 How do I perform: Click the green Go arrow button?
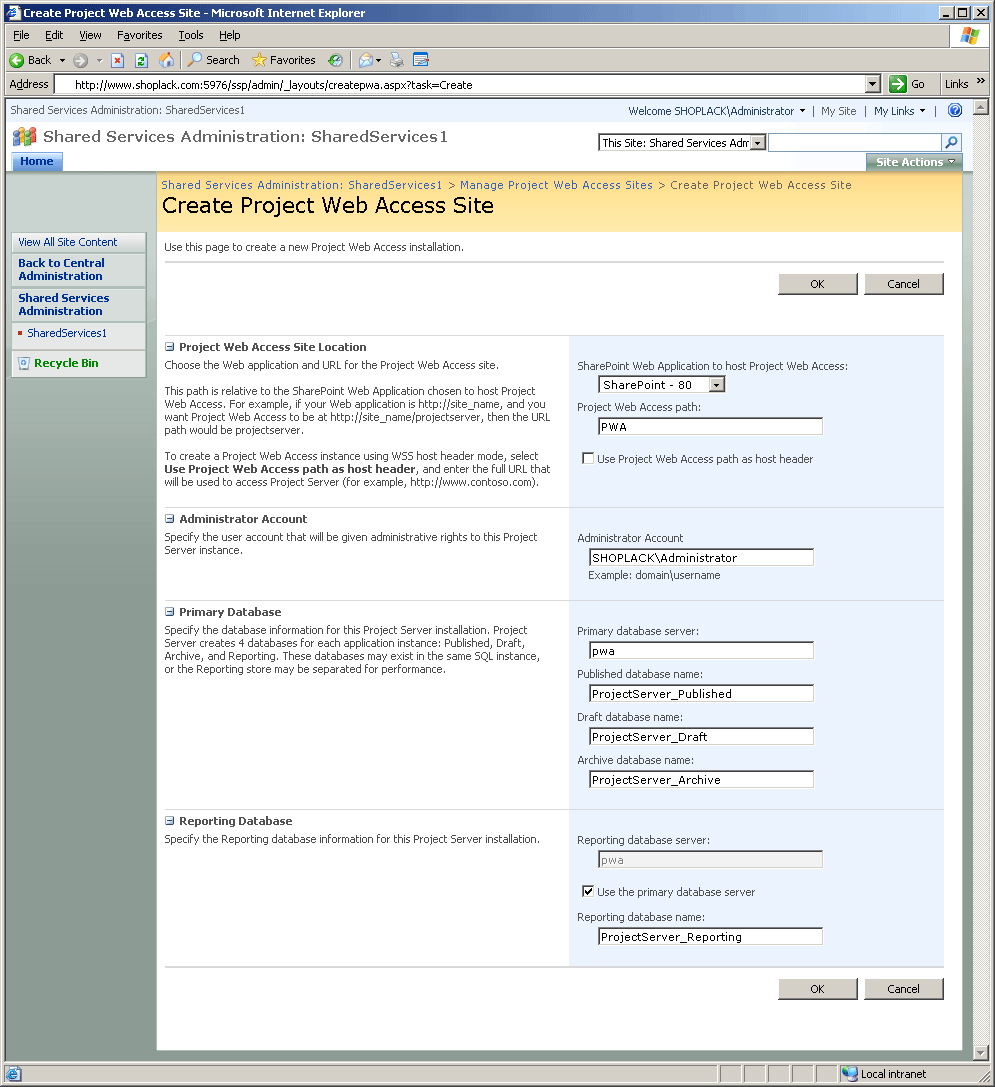click(x=898, y=84)
